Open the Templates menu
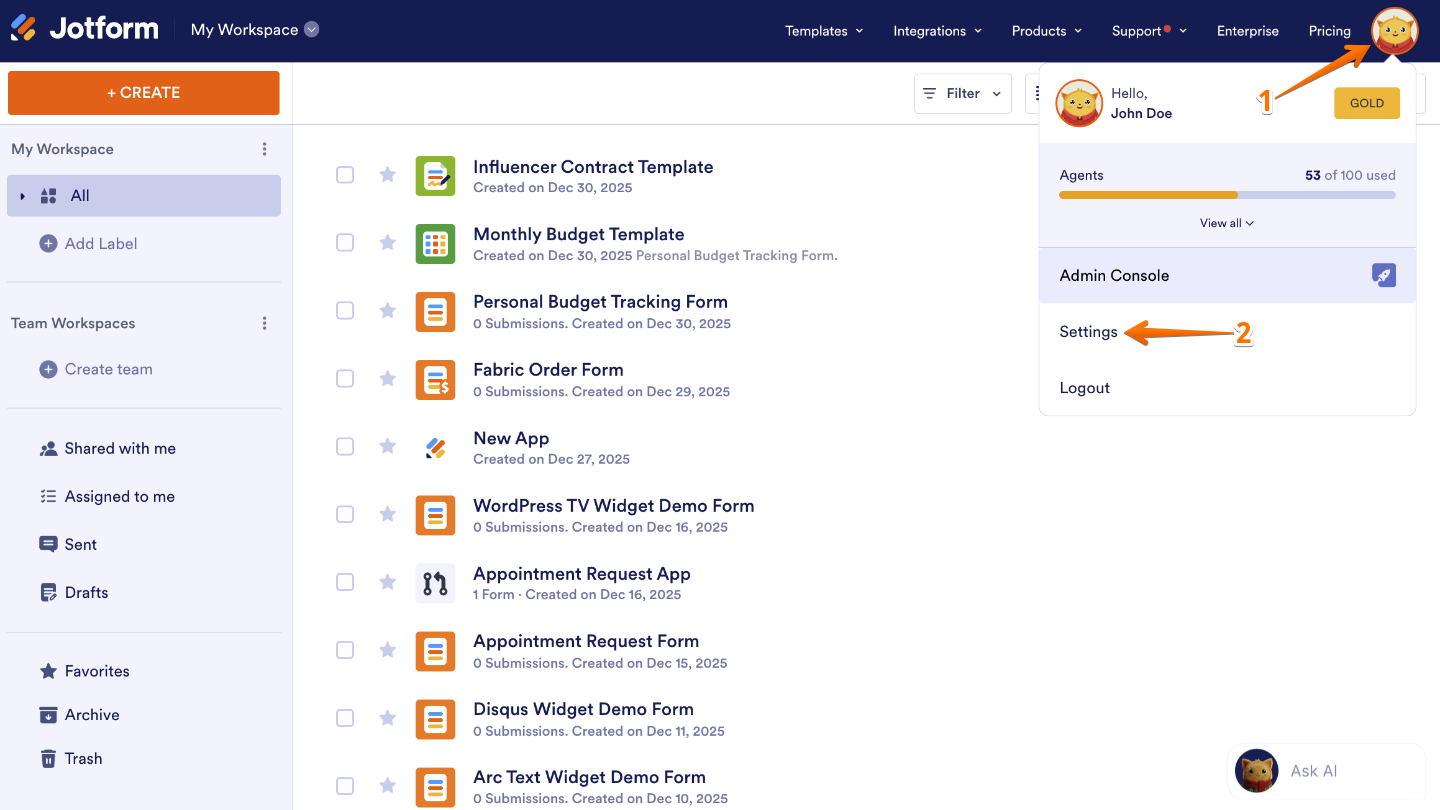The width and height of the screenshot is (1440, 810). 817,31
